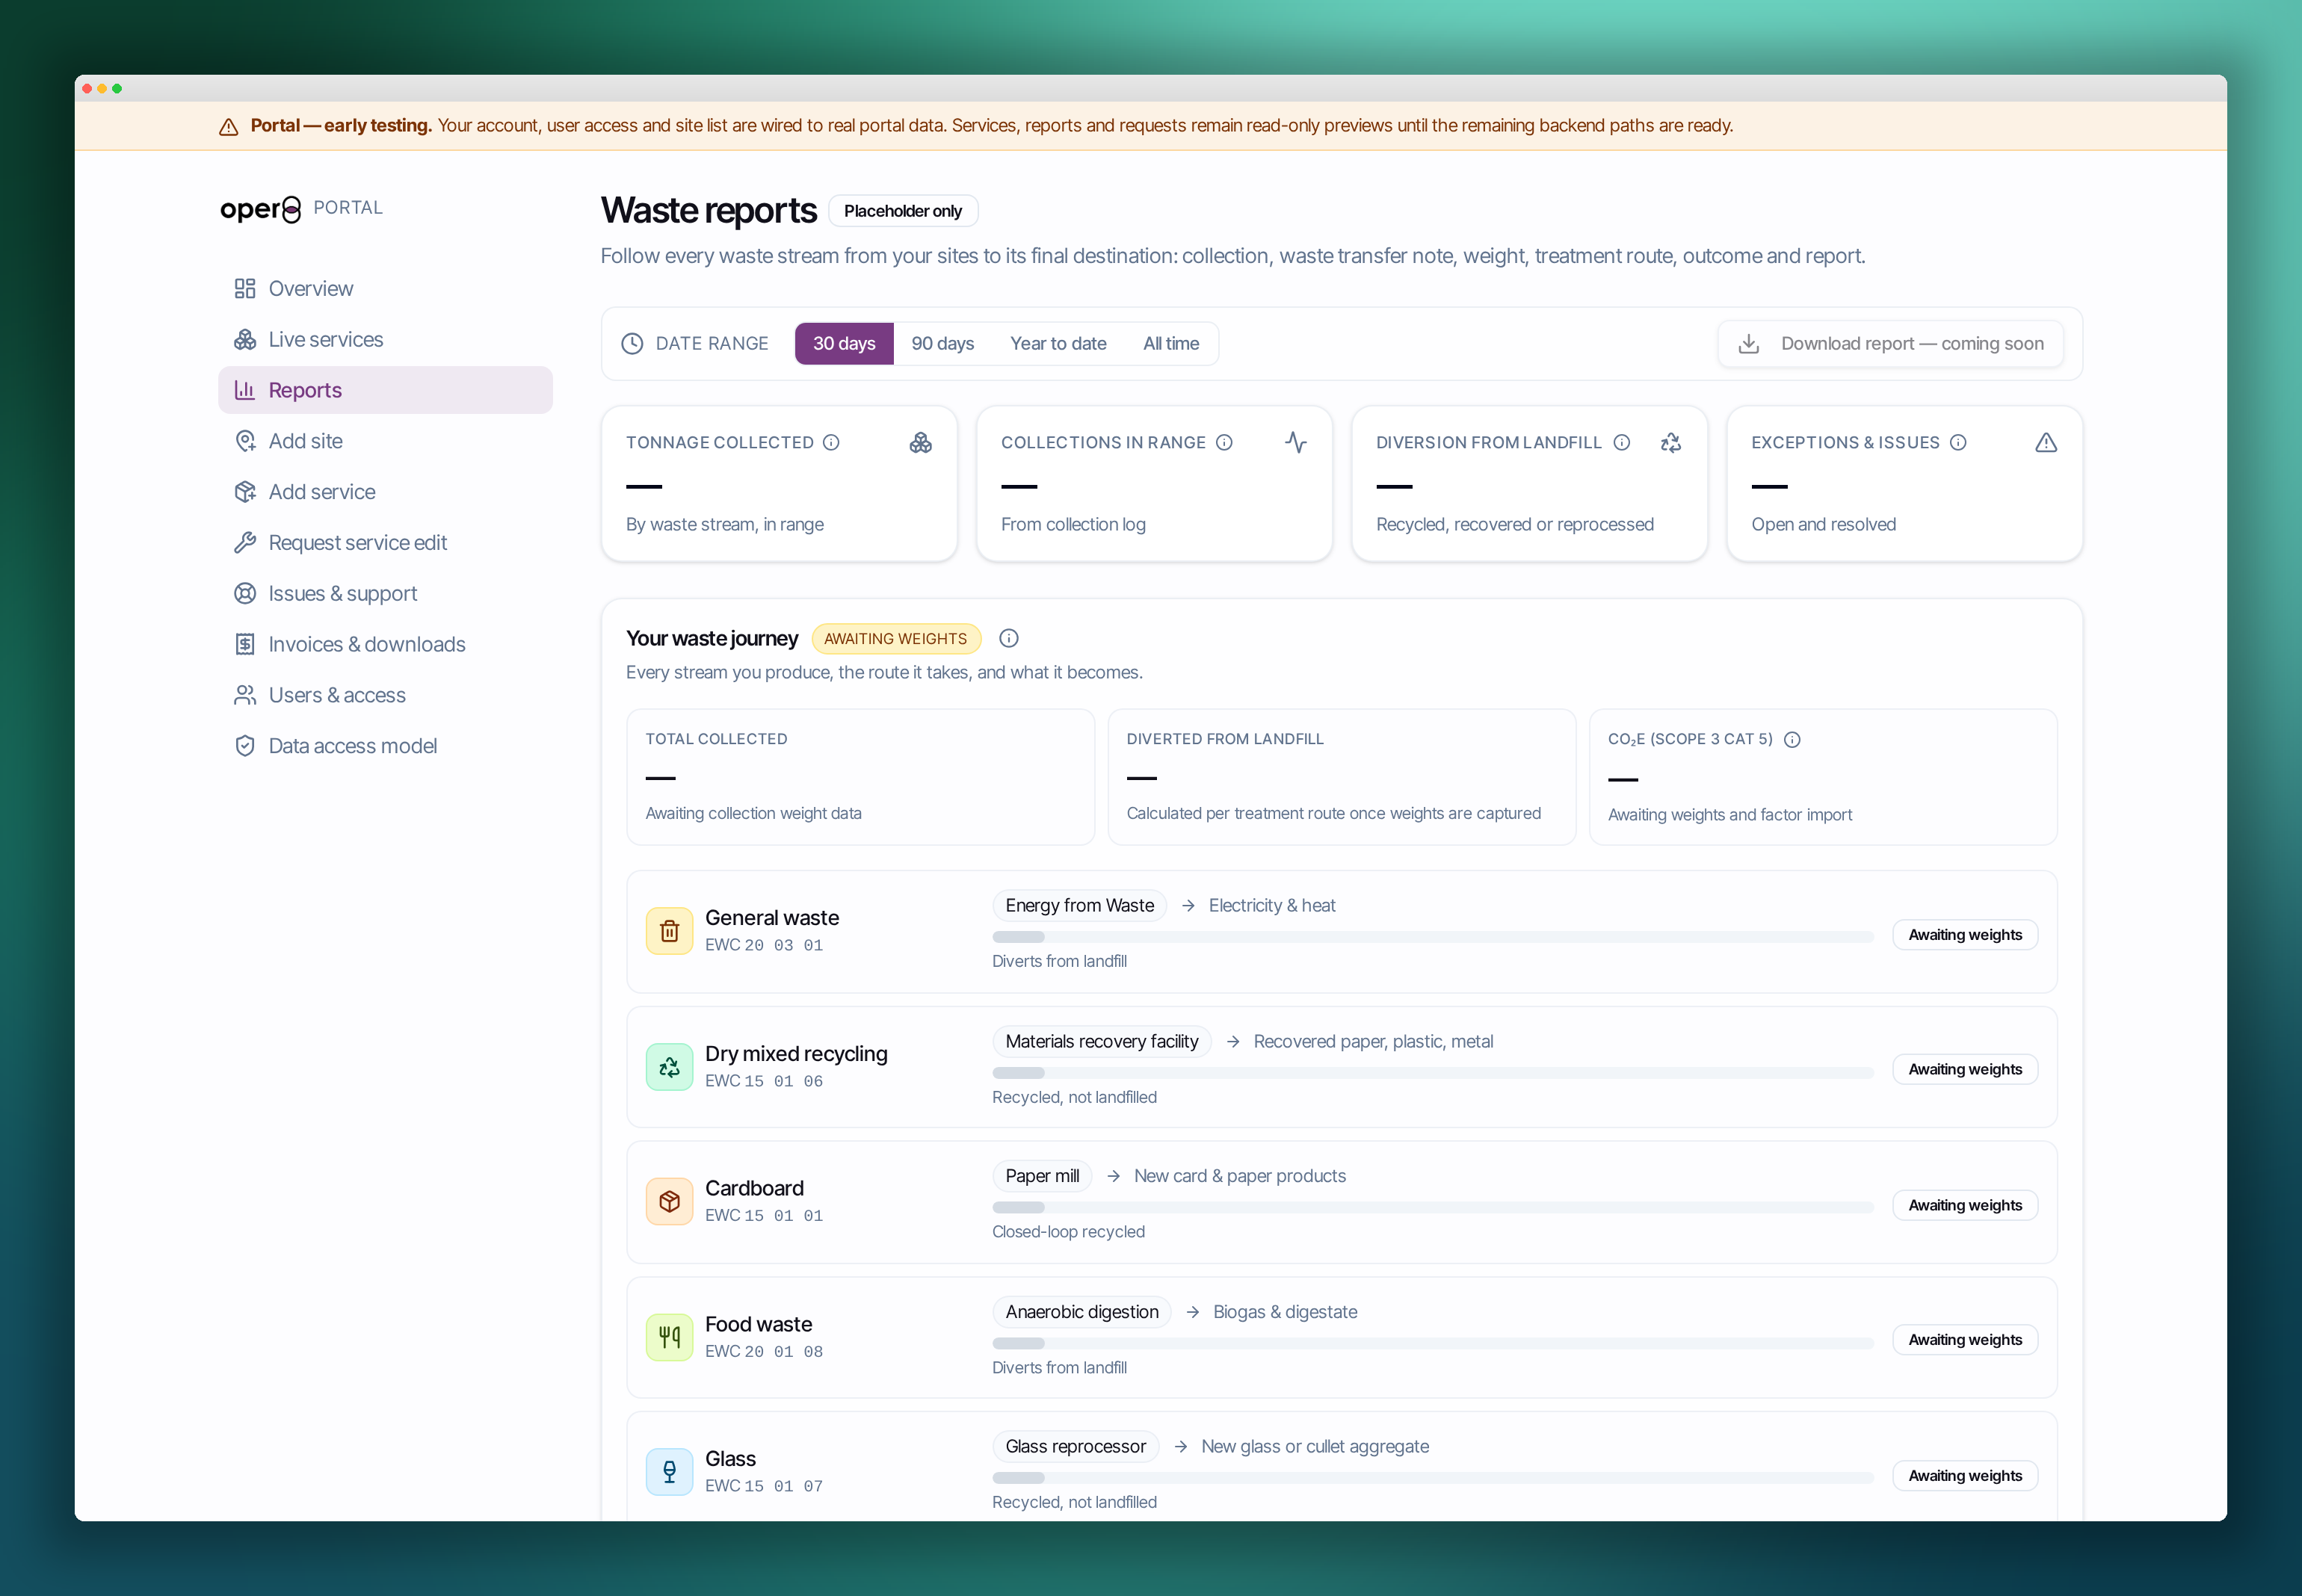Go to Users & access
The width and height of the screenshot is (2302, 1596).
pos(385,695)
